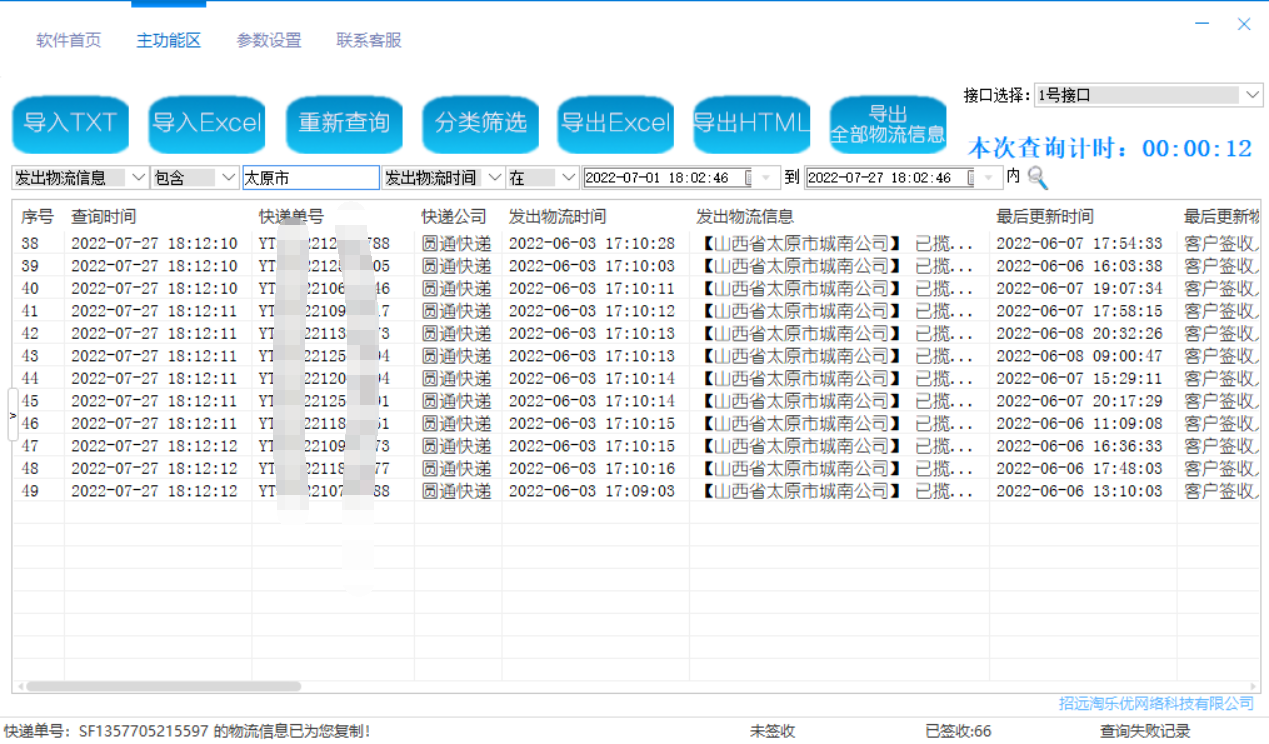Open the 参数设置 tab

pos(269,41)
